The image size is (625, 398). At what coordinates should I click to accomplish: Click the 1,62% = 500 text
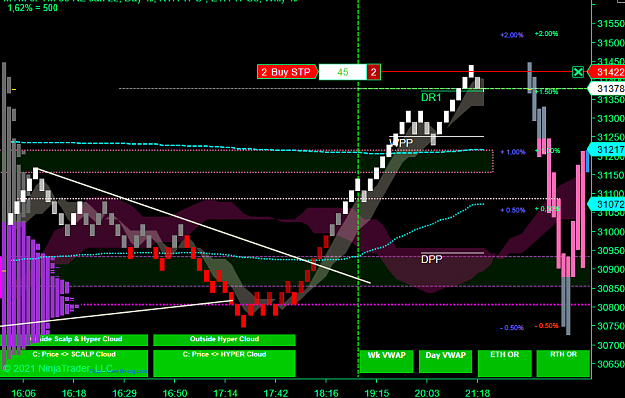[x=33, y=8]
